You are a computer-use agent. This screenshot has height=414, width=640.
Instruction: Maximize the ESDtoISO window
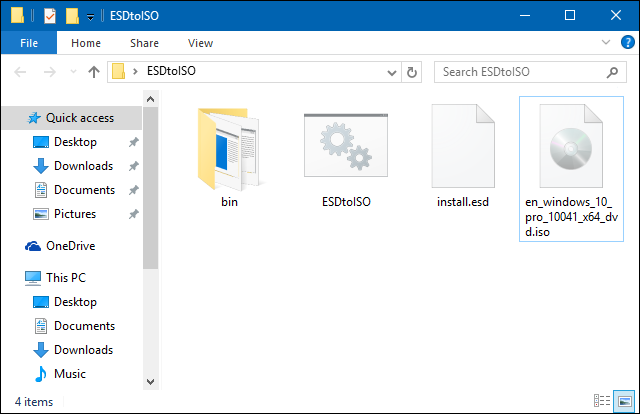[x=570, y=16]
